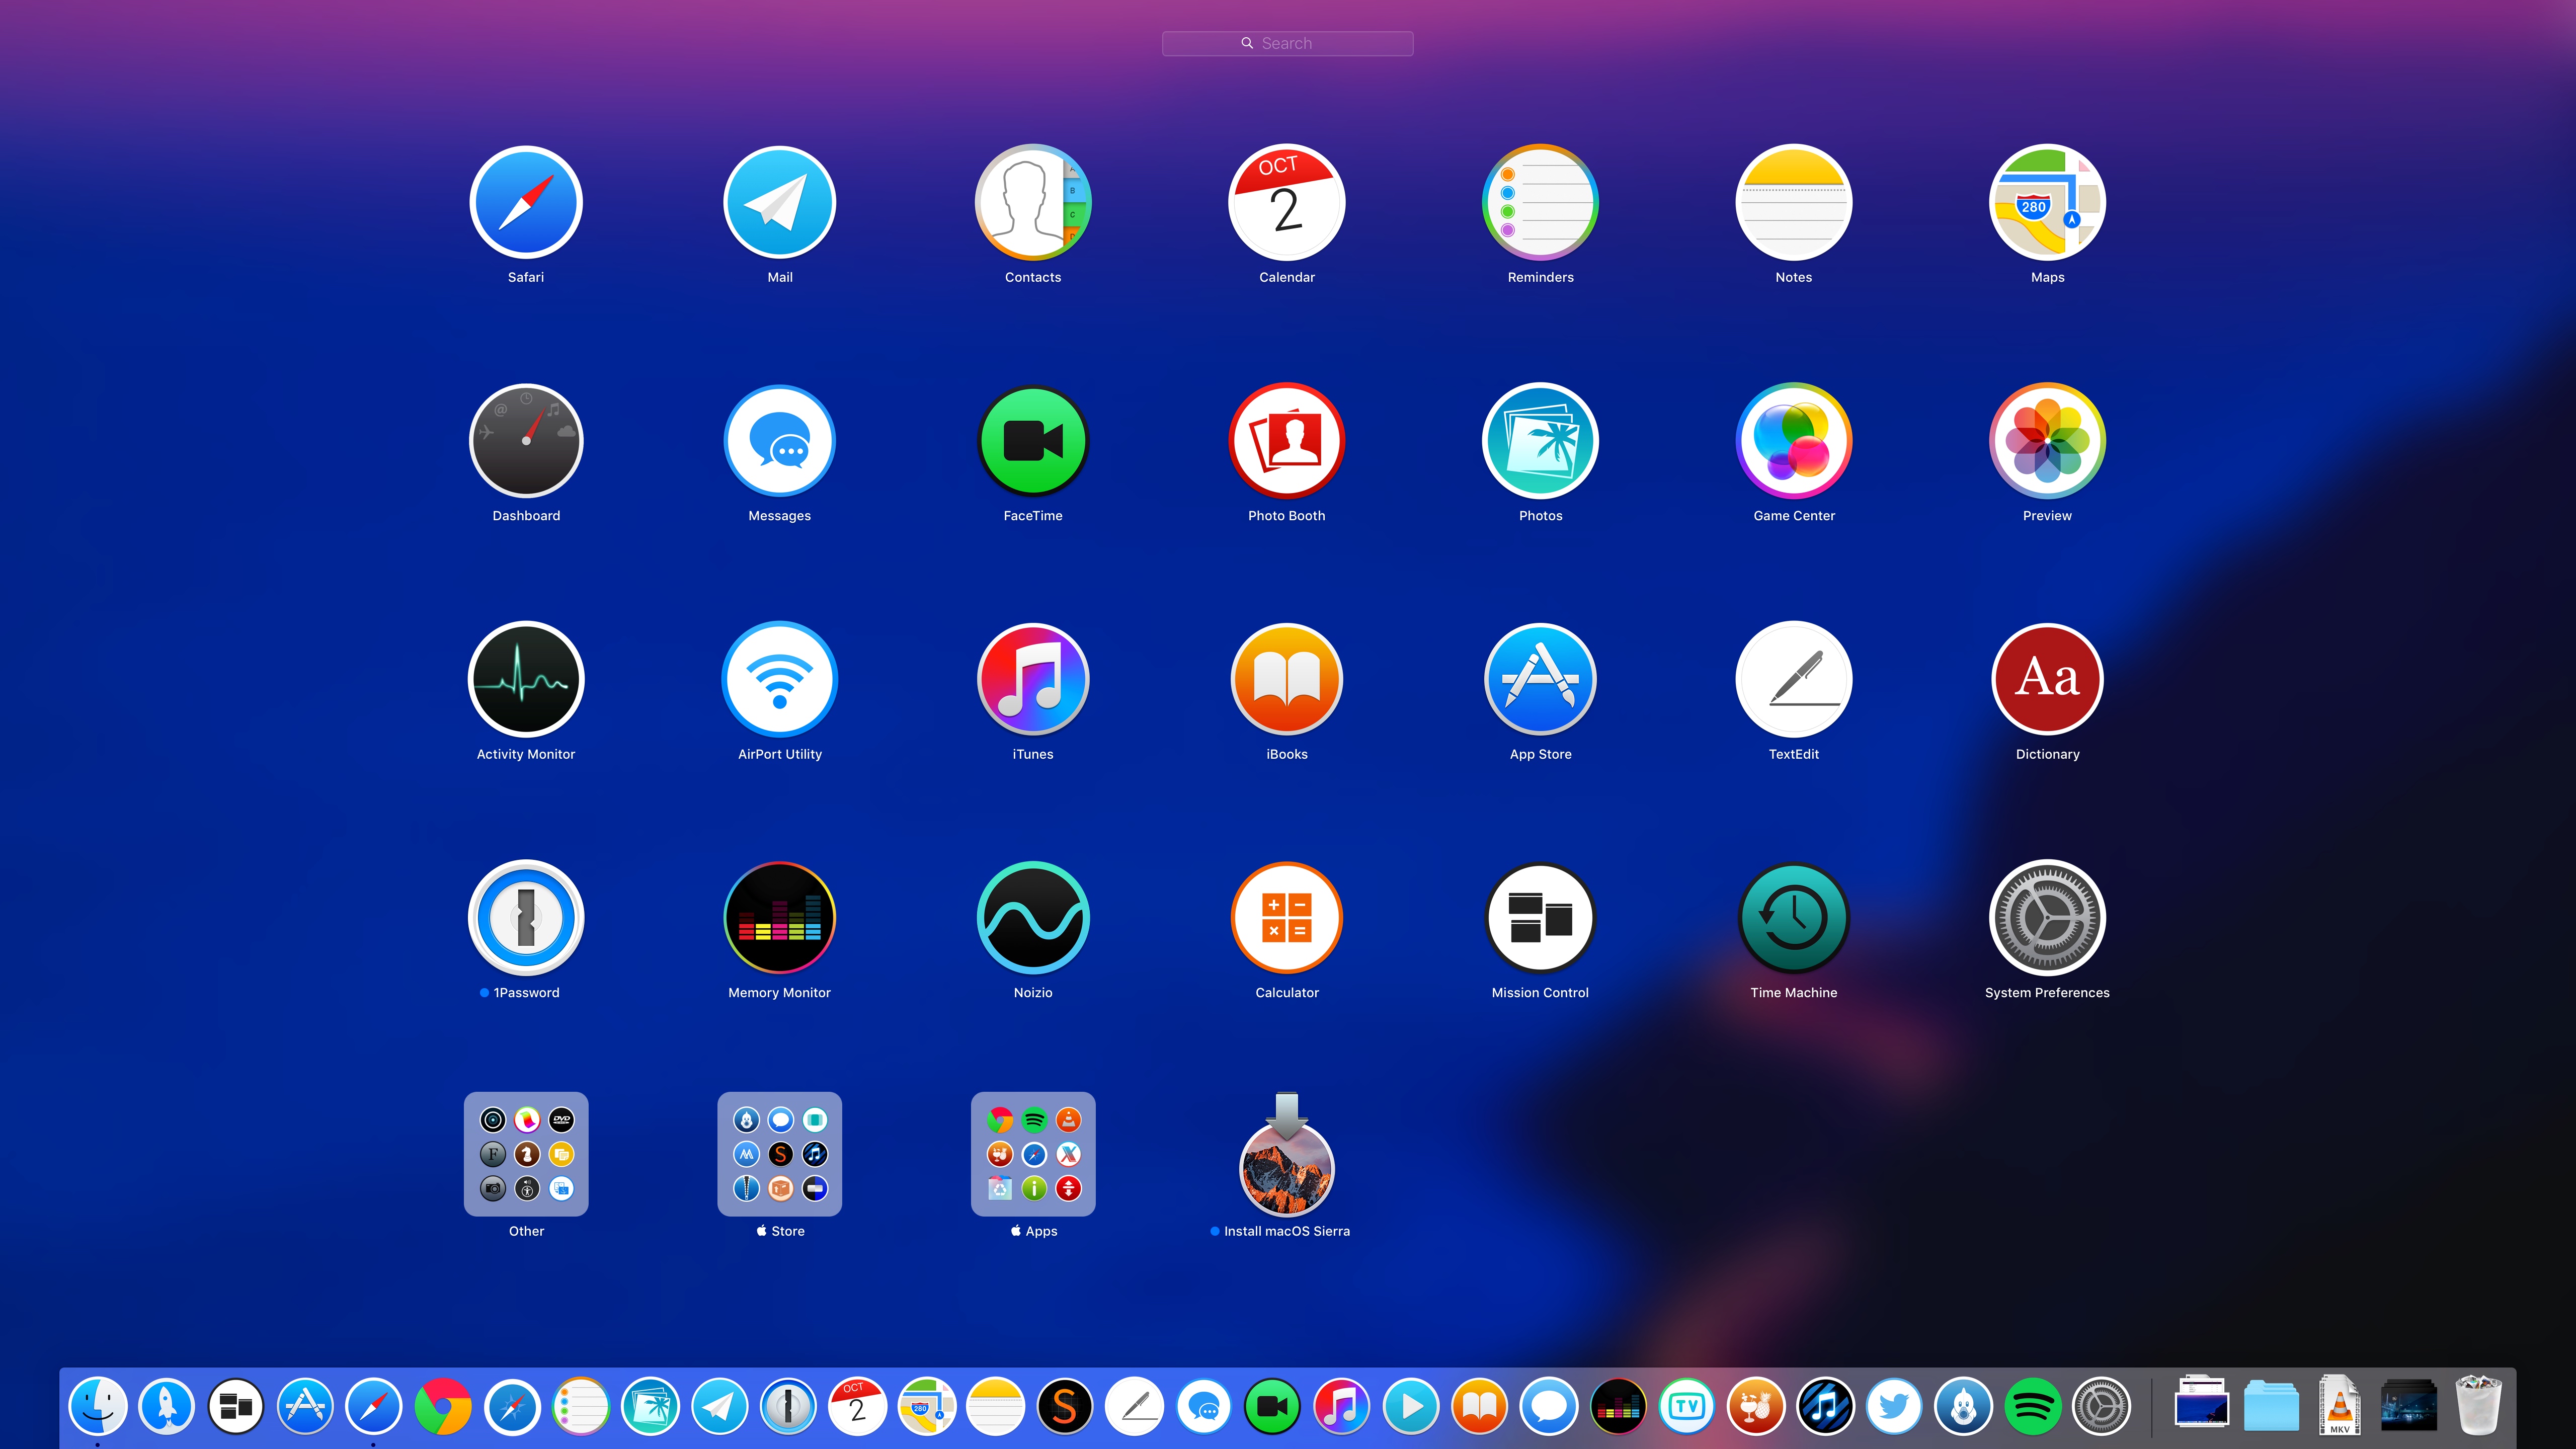Launch Calculator
This screenshot has height=1449, width=2576.
[1287, 917]
